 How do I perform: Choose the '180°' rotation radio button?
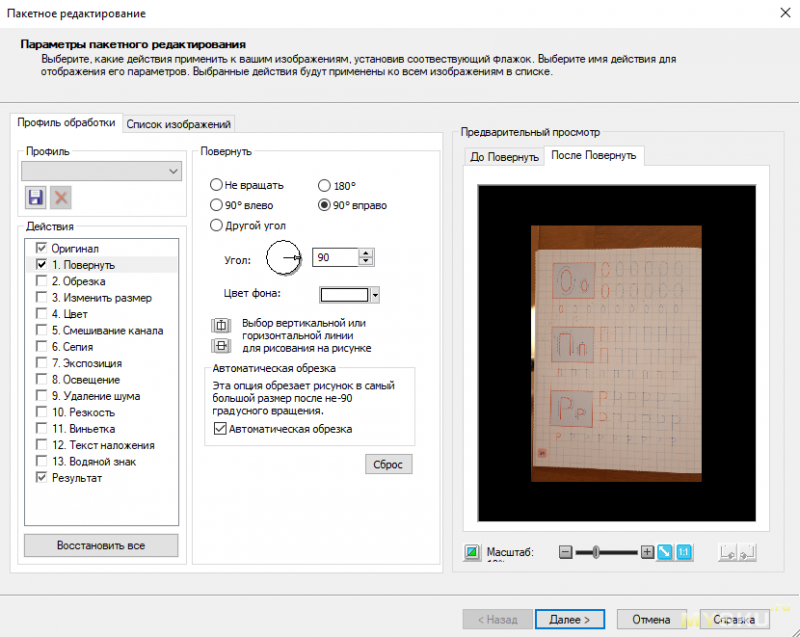coord(324,185)
